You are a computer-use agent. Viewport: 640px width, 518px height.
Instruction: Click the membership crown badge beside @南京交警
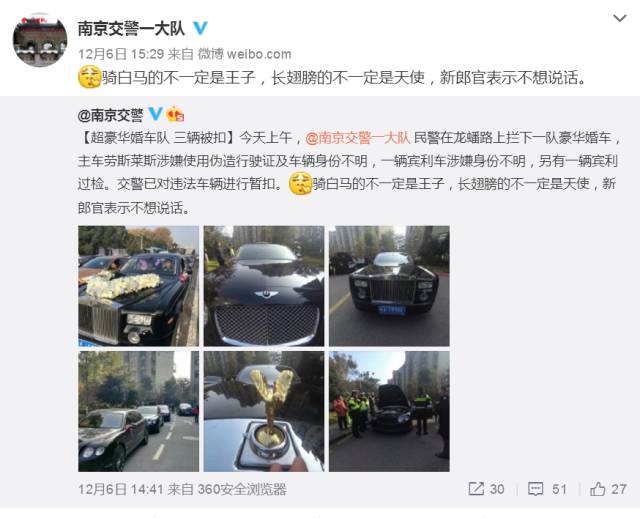[175, 114]
